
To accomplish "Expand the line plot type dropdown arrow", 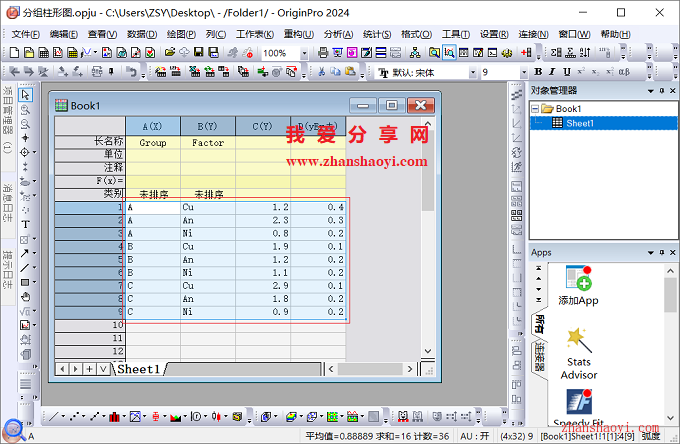I will (x=63, y=417).
